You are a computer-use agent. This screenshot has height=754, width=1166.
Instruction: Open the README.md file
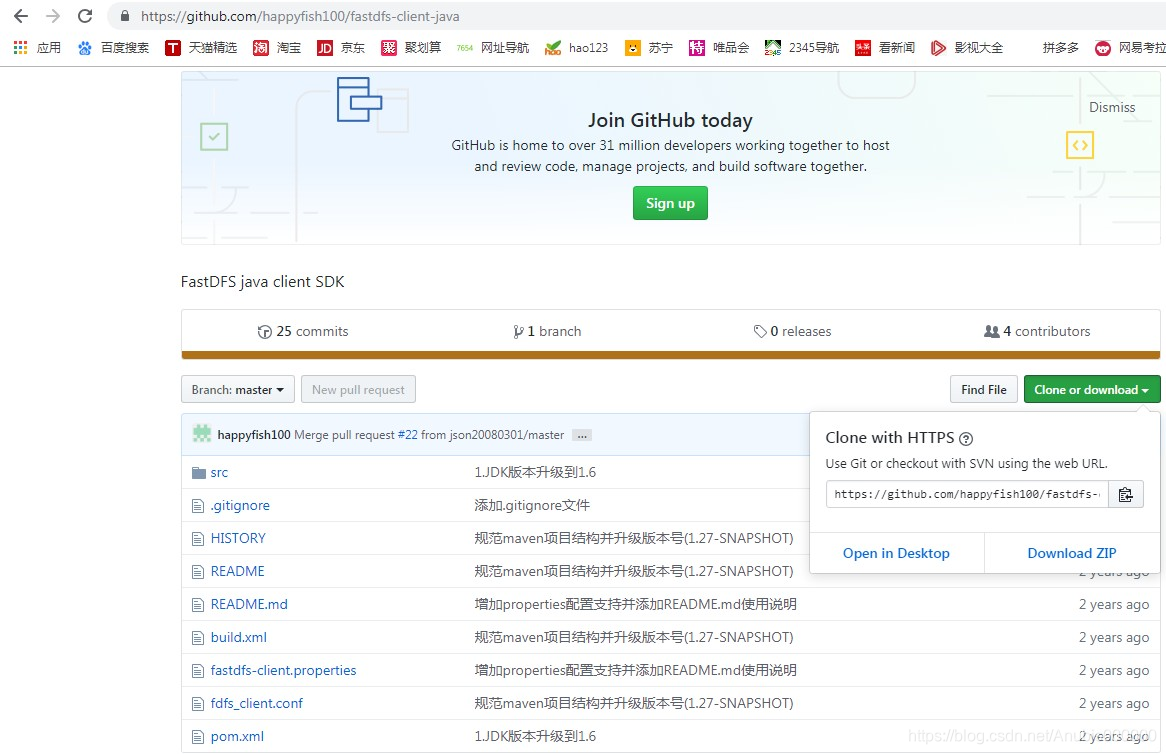(x=249, y=605)
